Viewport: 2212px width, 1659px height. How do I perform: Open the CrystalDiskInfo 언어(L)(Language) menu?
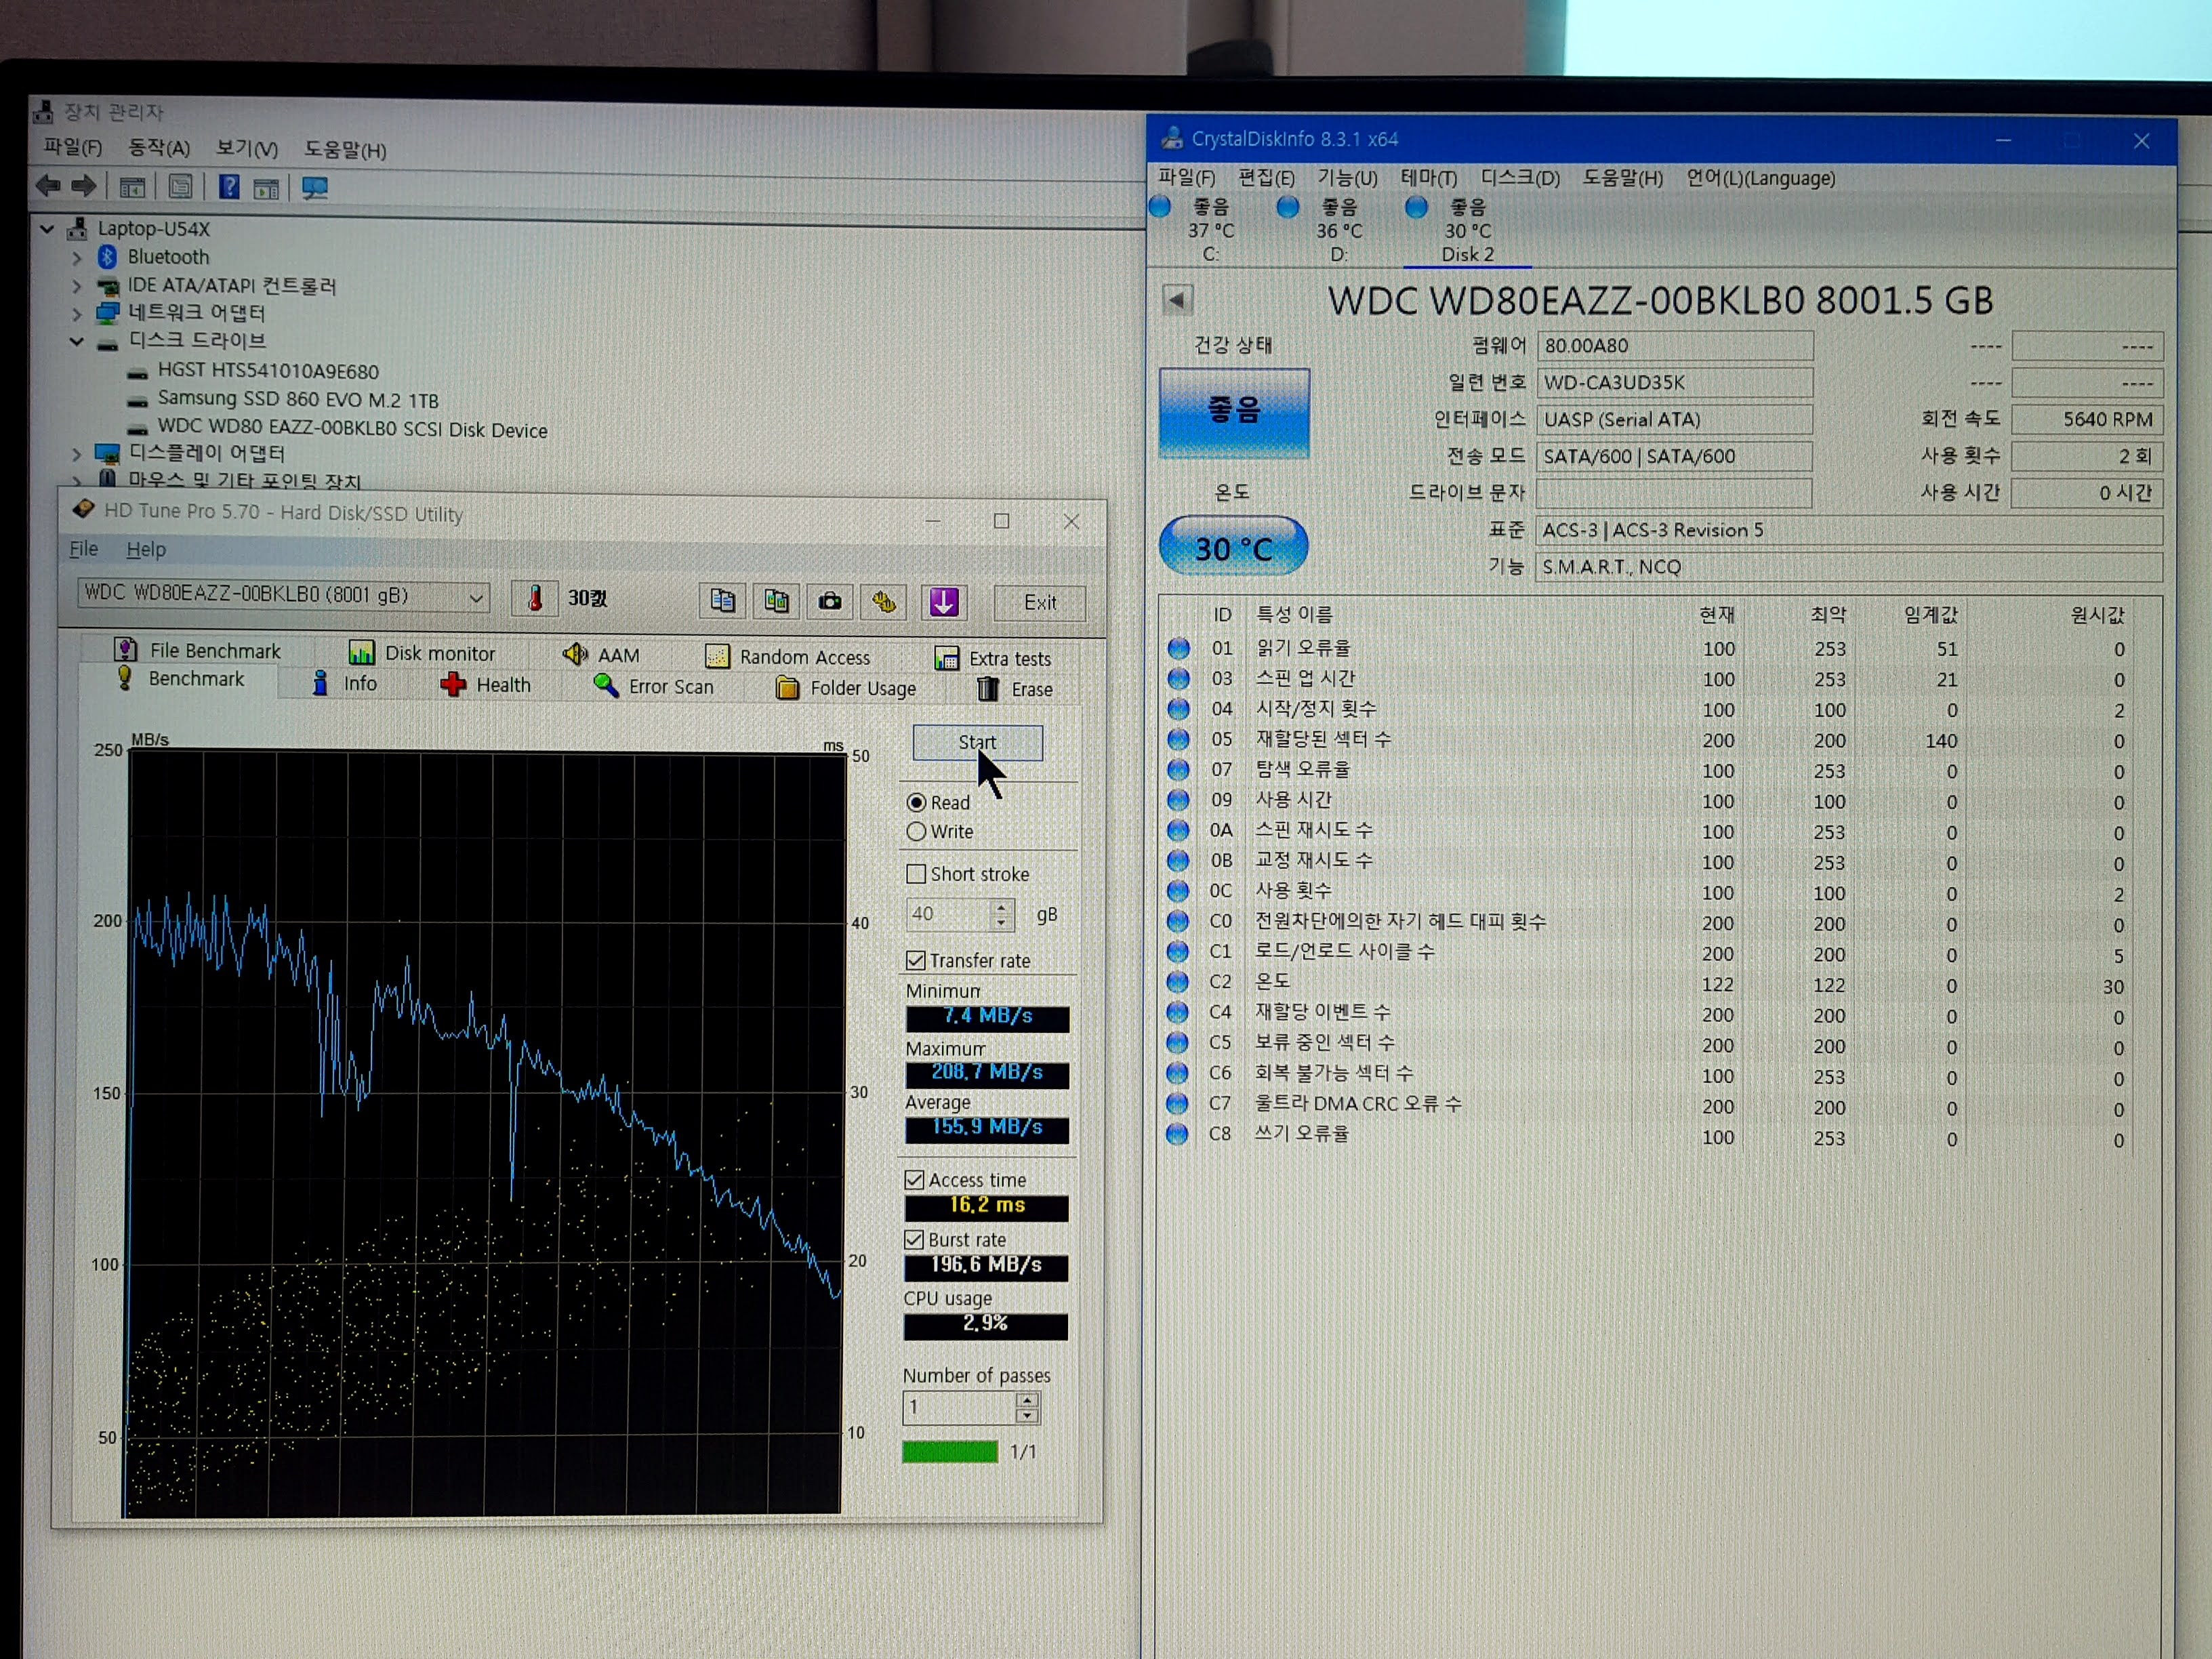pyautogui.click(x=1761, y=178)
